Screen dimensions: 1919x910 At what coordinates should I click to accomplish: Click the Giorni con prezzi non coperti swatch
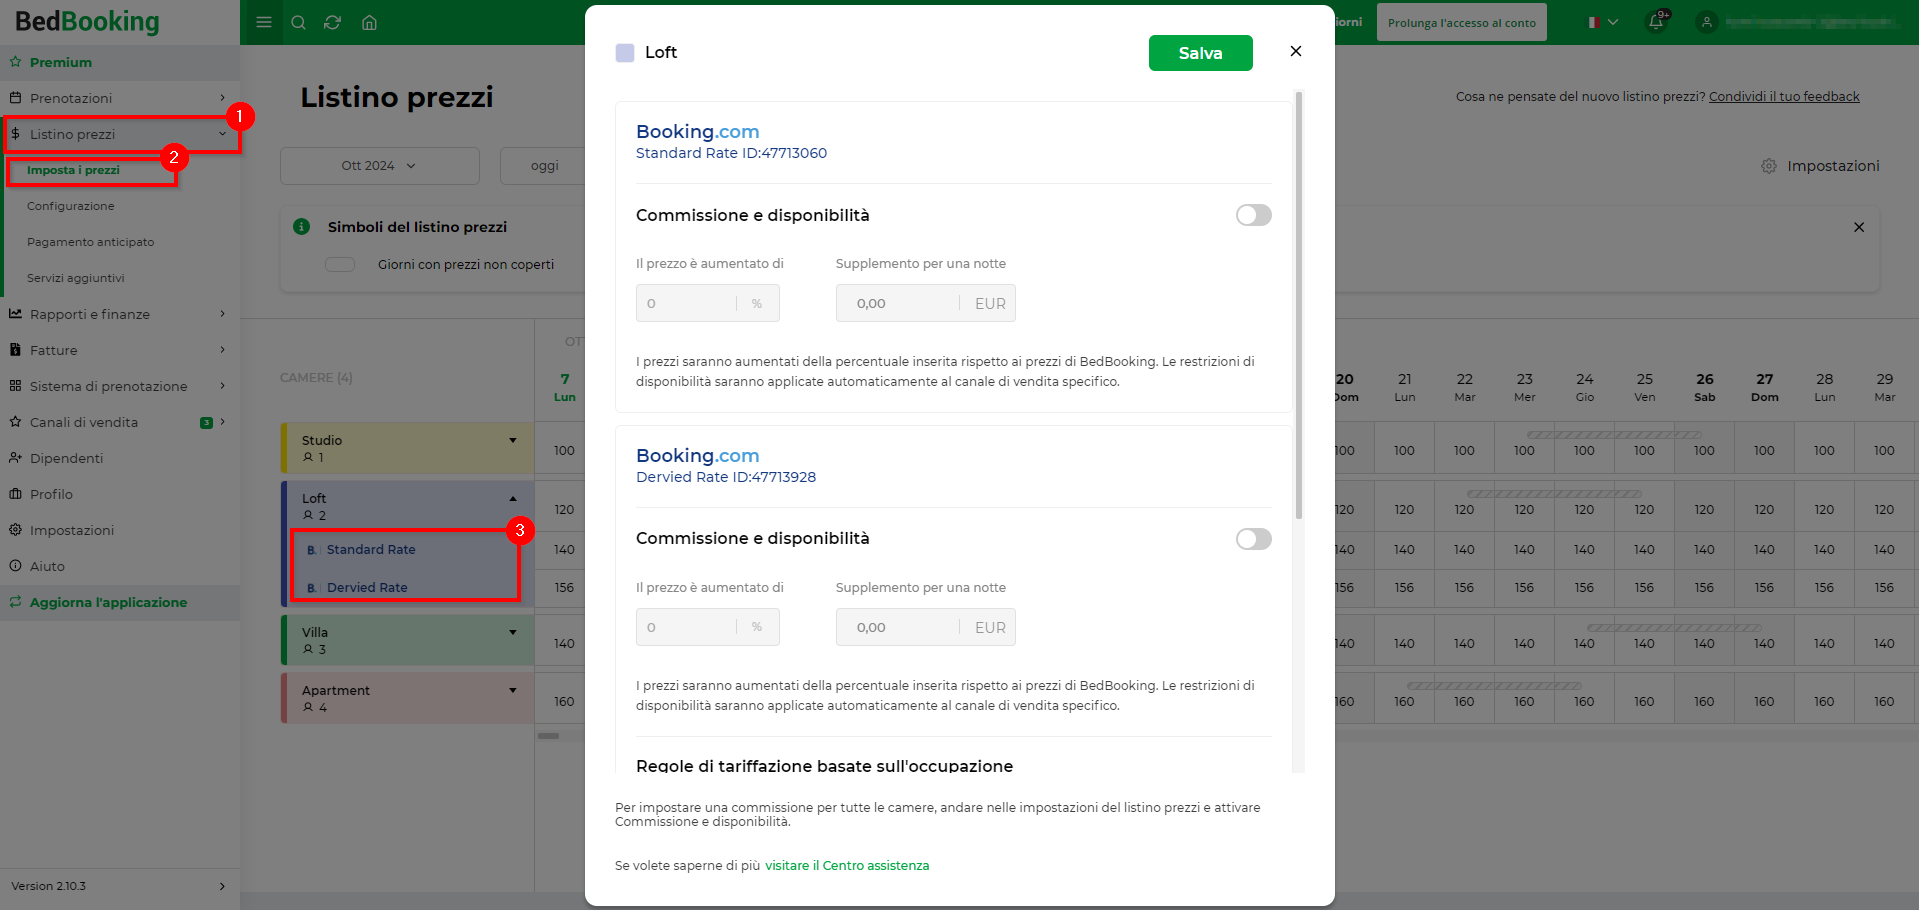[x=340, y=265]
